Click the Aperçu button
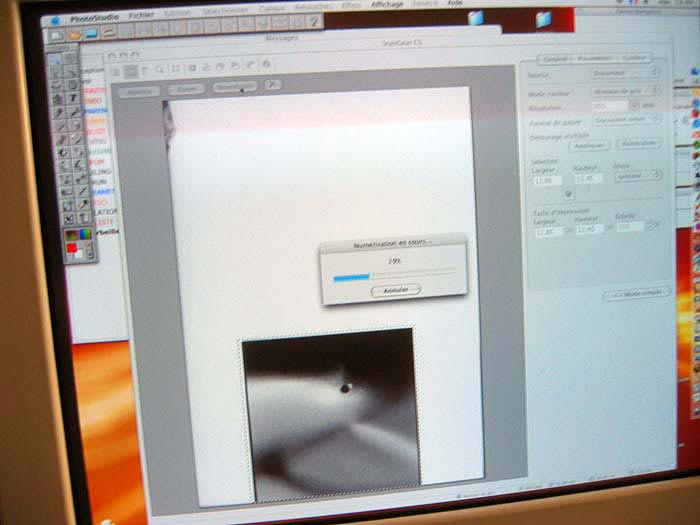700x525 pixels. tap(139, 92)
